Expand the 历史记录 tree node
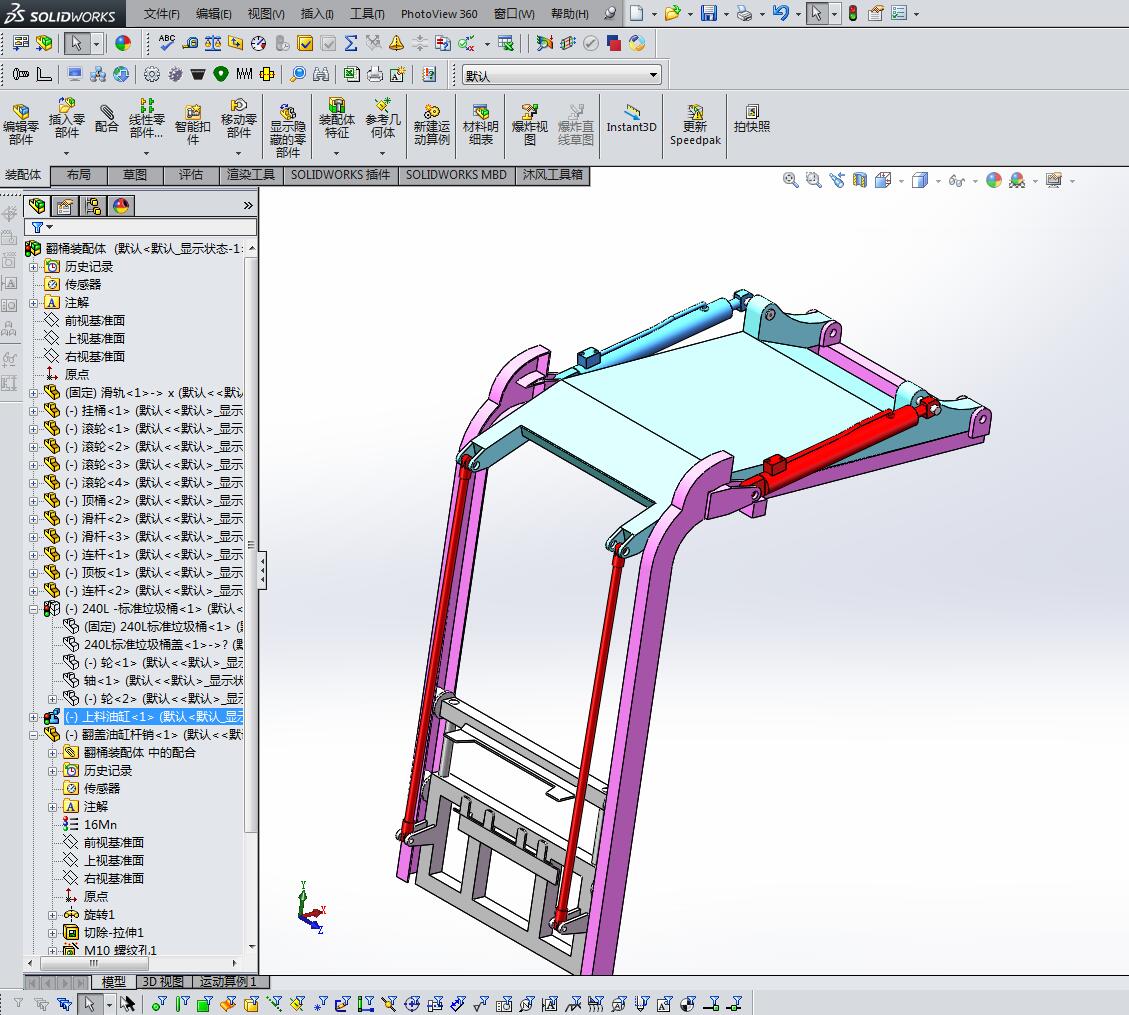This screenshot has width=1129, height=1015. tap(34, 267)
